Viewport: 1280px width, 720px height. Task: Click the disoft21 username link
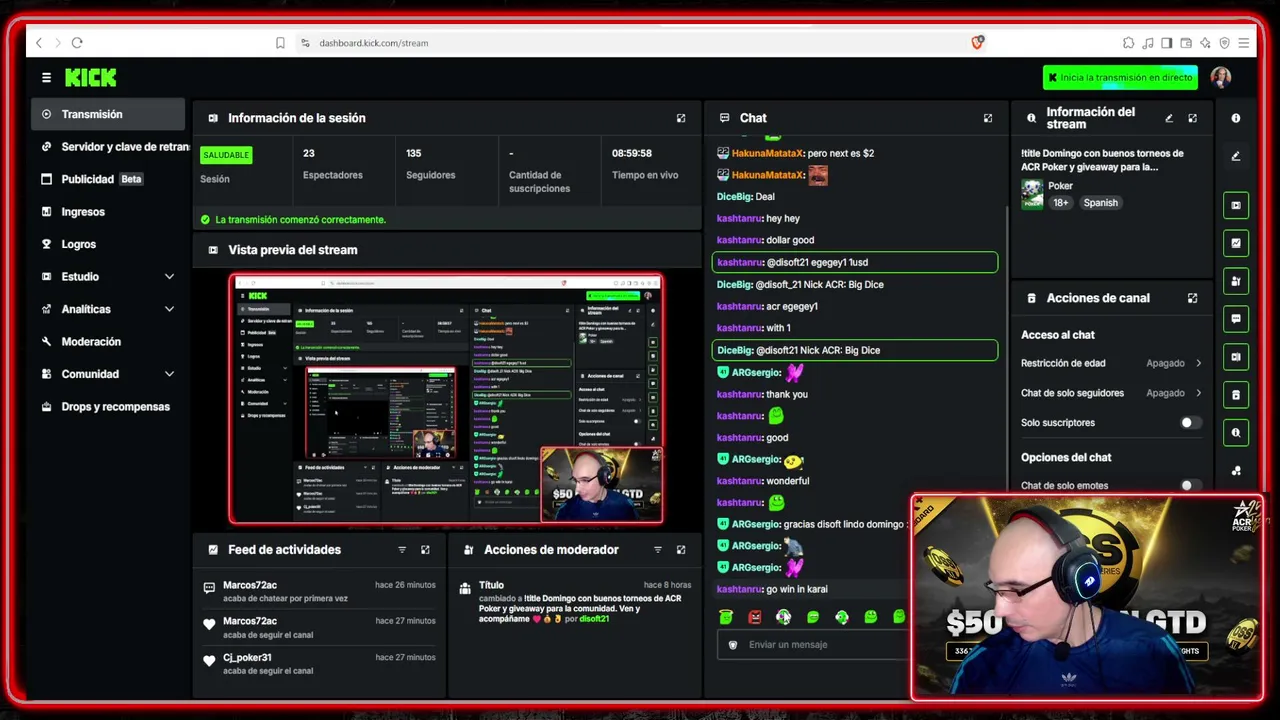594,619
